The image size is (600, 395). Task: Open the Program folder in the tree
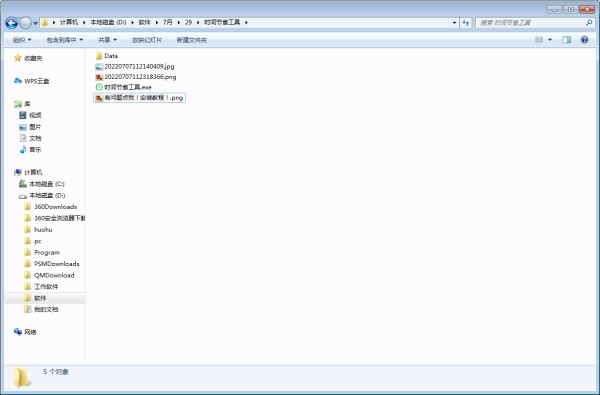42,253
